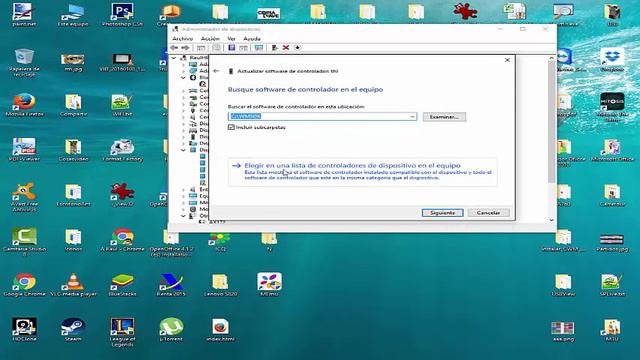Open the Renta 2015 desktop shortcut
The image size is (640, 360).
pos(171,284)
